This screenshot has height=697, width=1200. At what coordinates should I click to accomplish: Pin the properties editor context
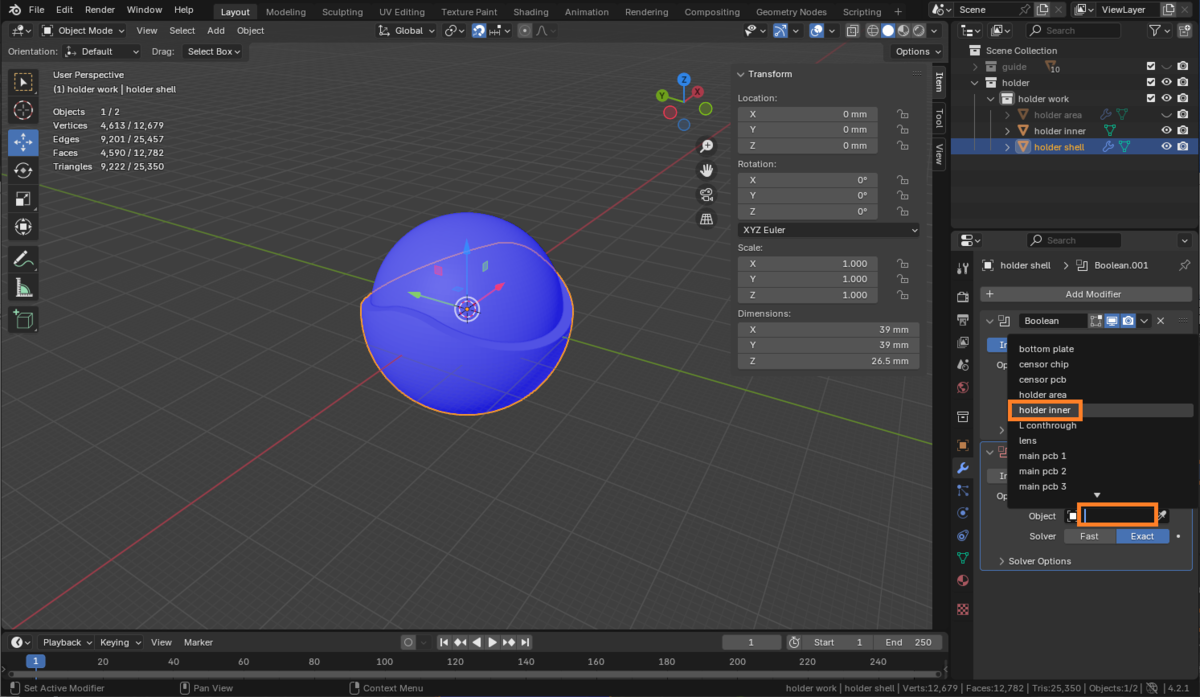1185,265
